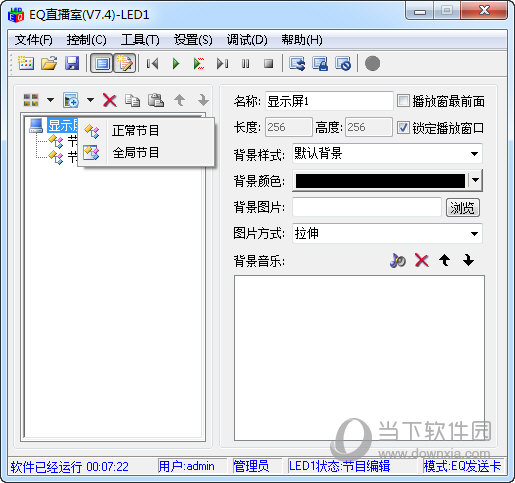Open the 设置(S) menu
This screenshot has width=515, height=483.
click(x=193, y=40)
